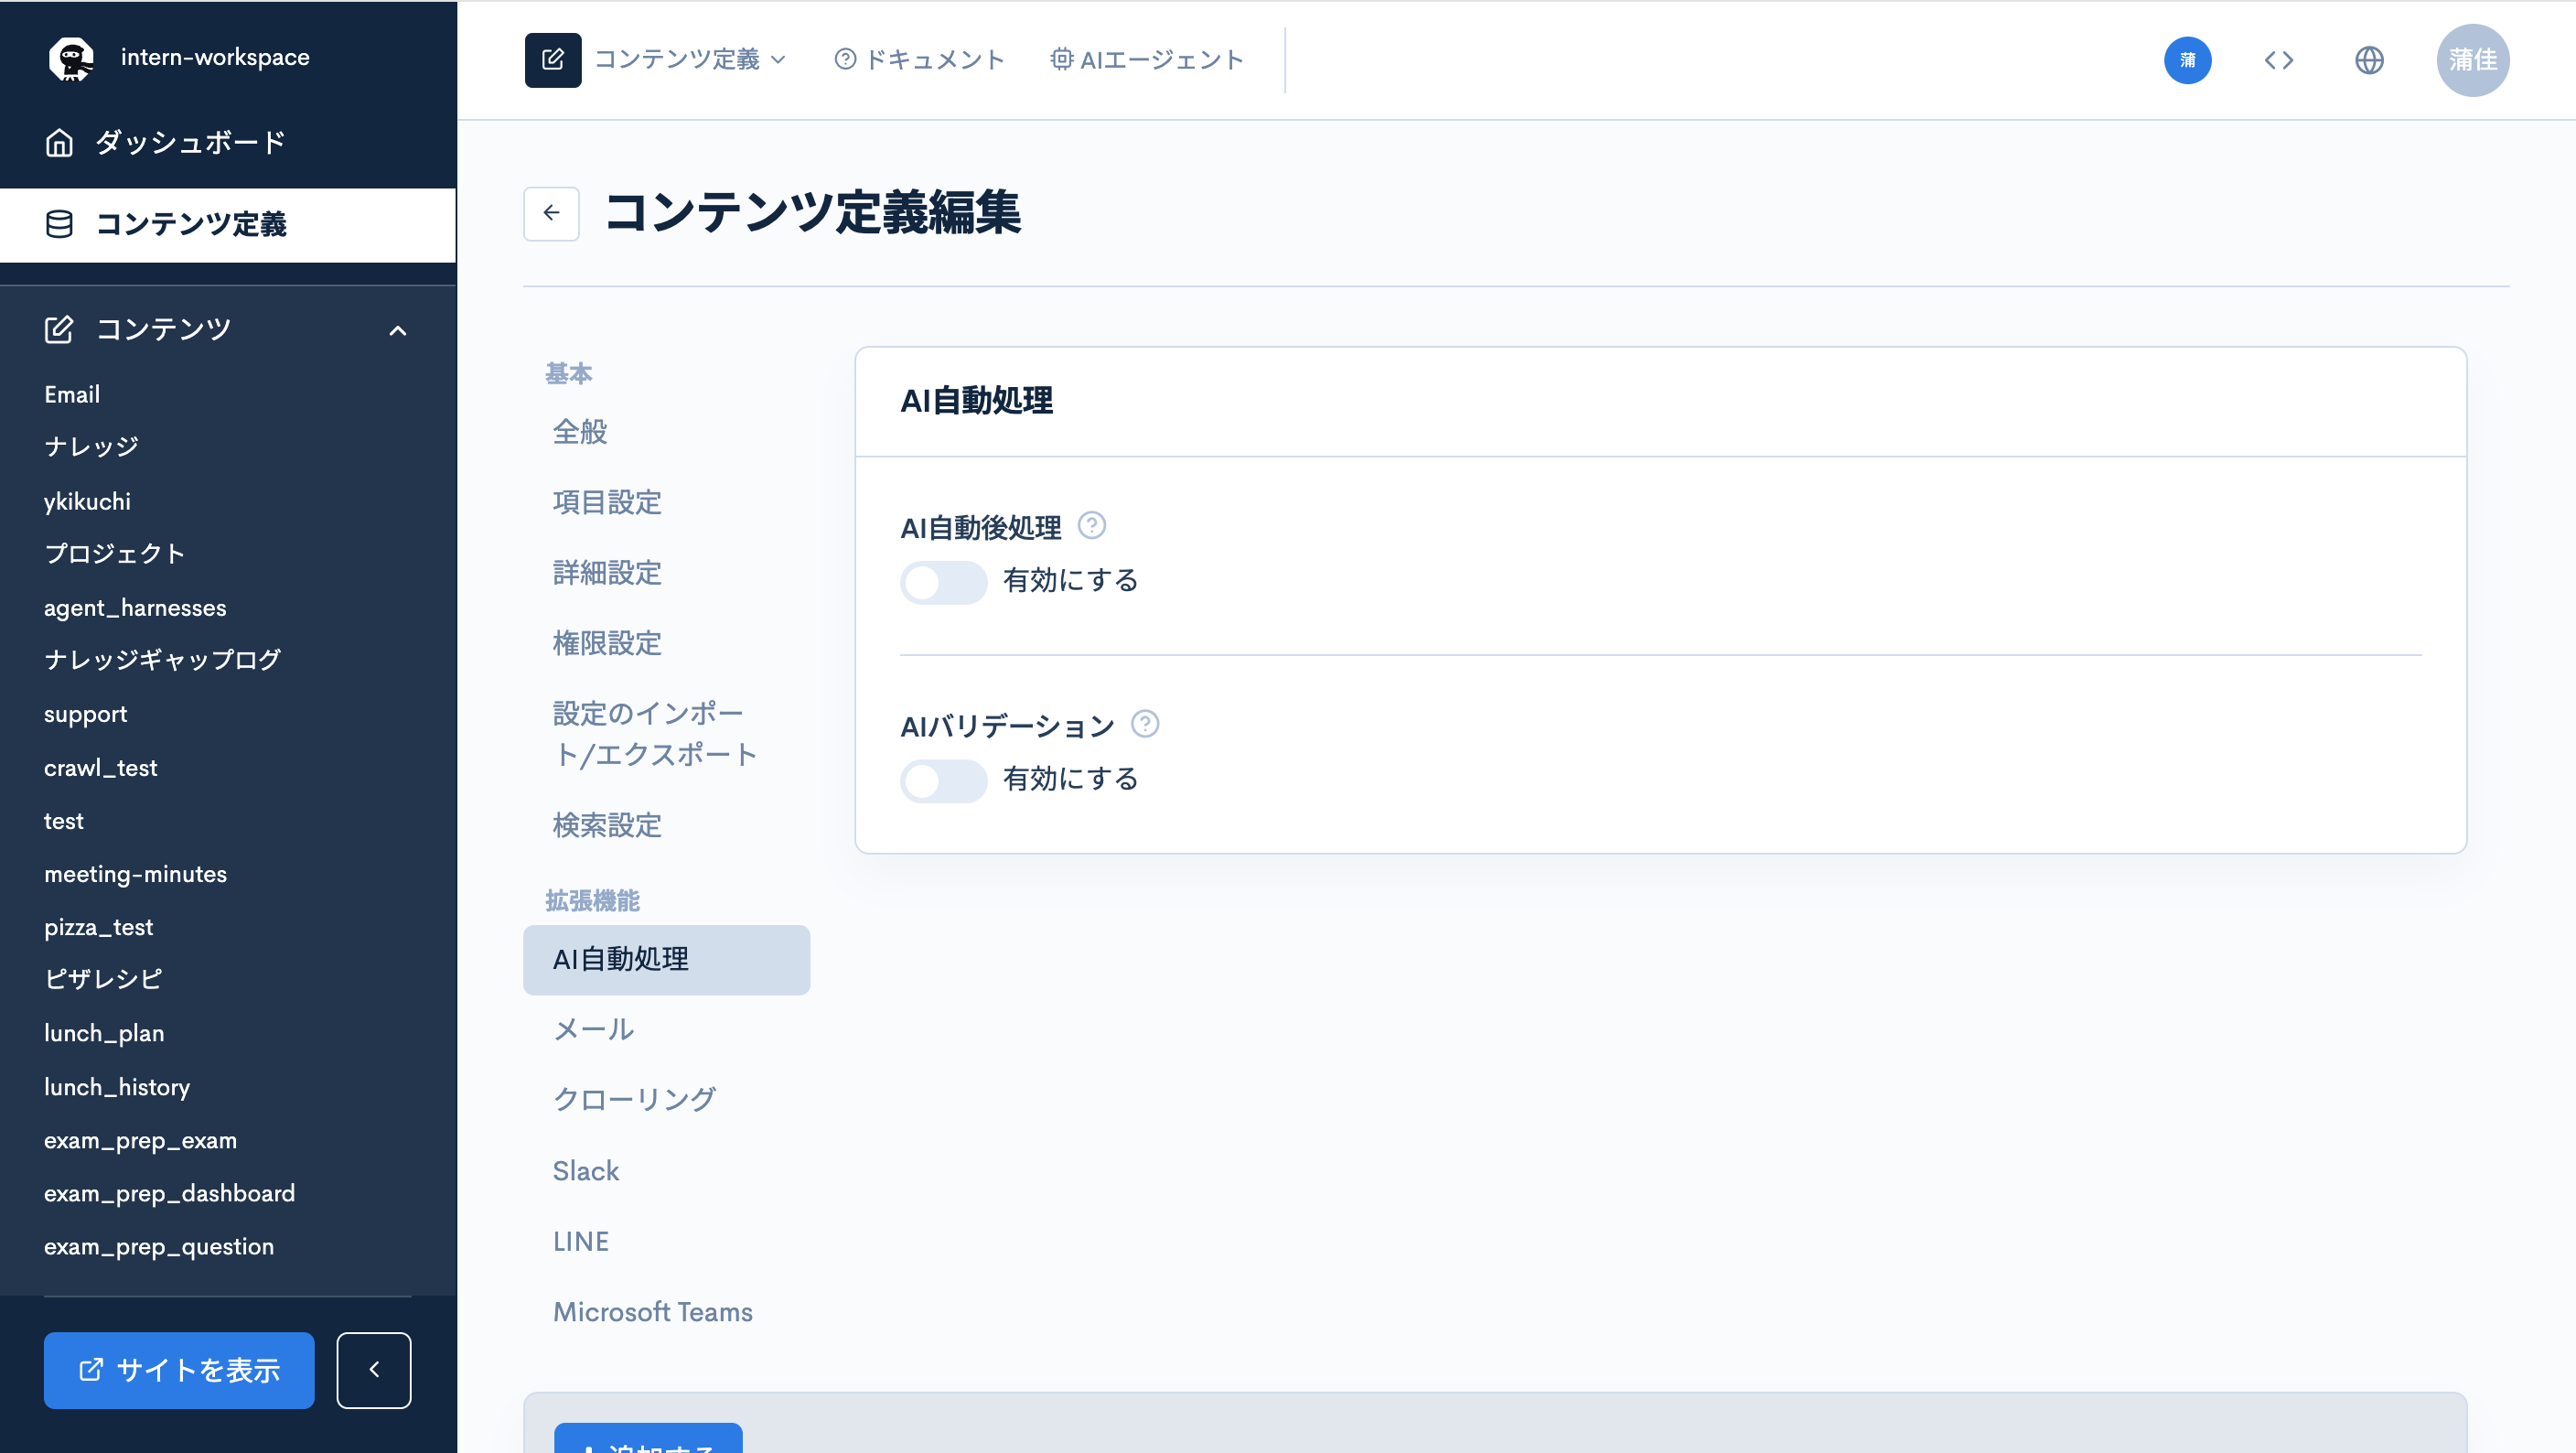Open the test content item
This screenshot has height=1453, width=2576.
tap(64, 821)
